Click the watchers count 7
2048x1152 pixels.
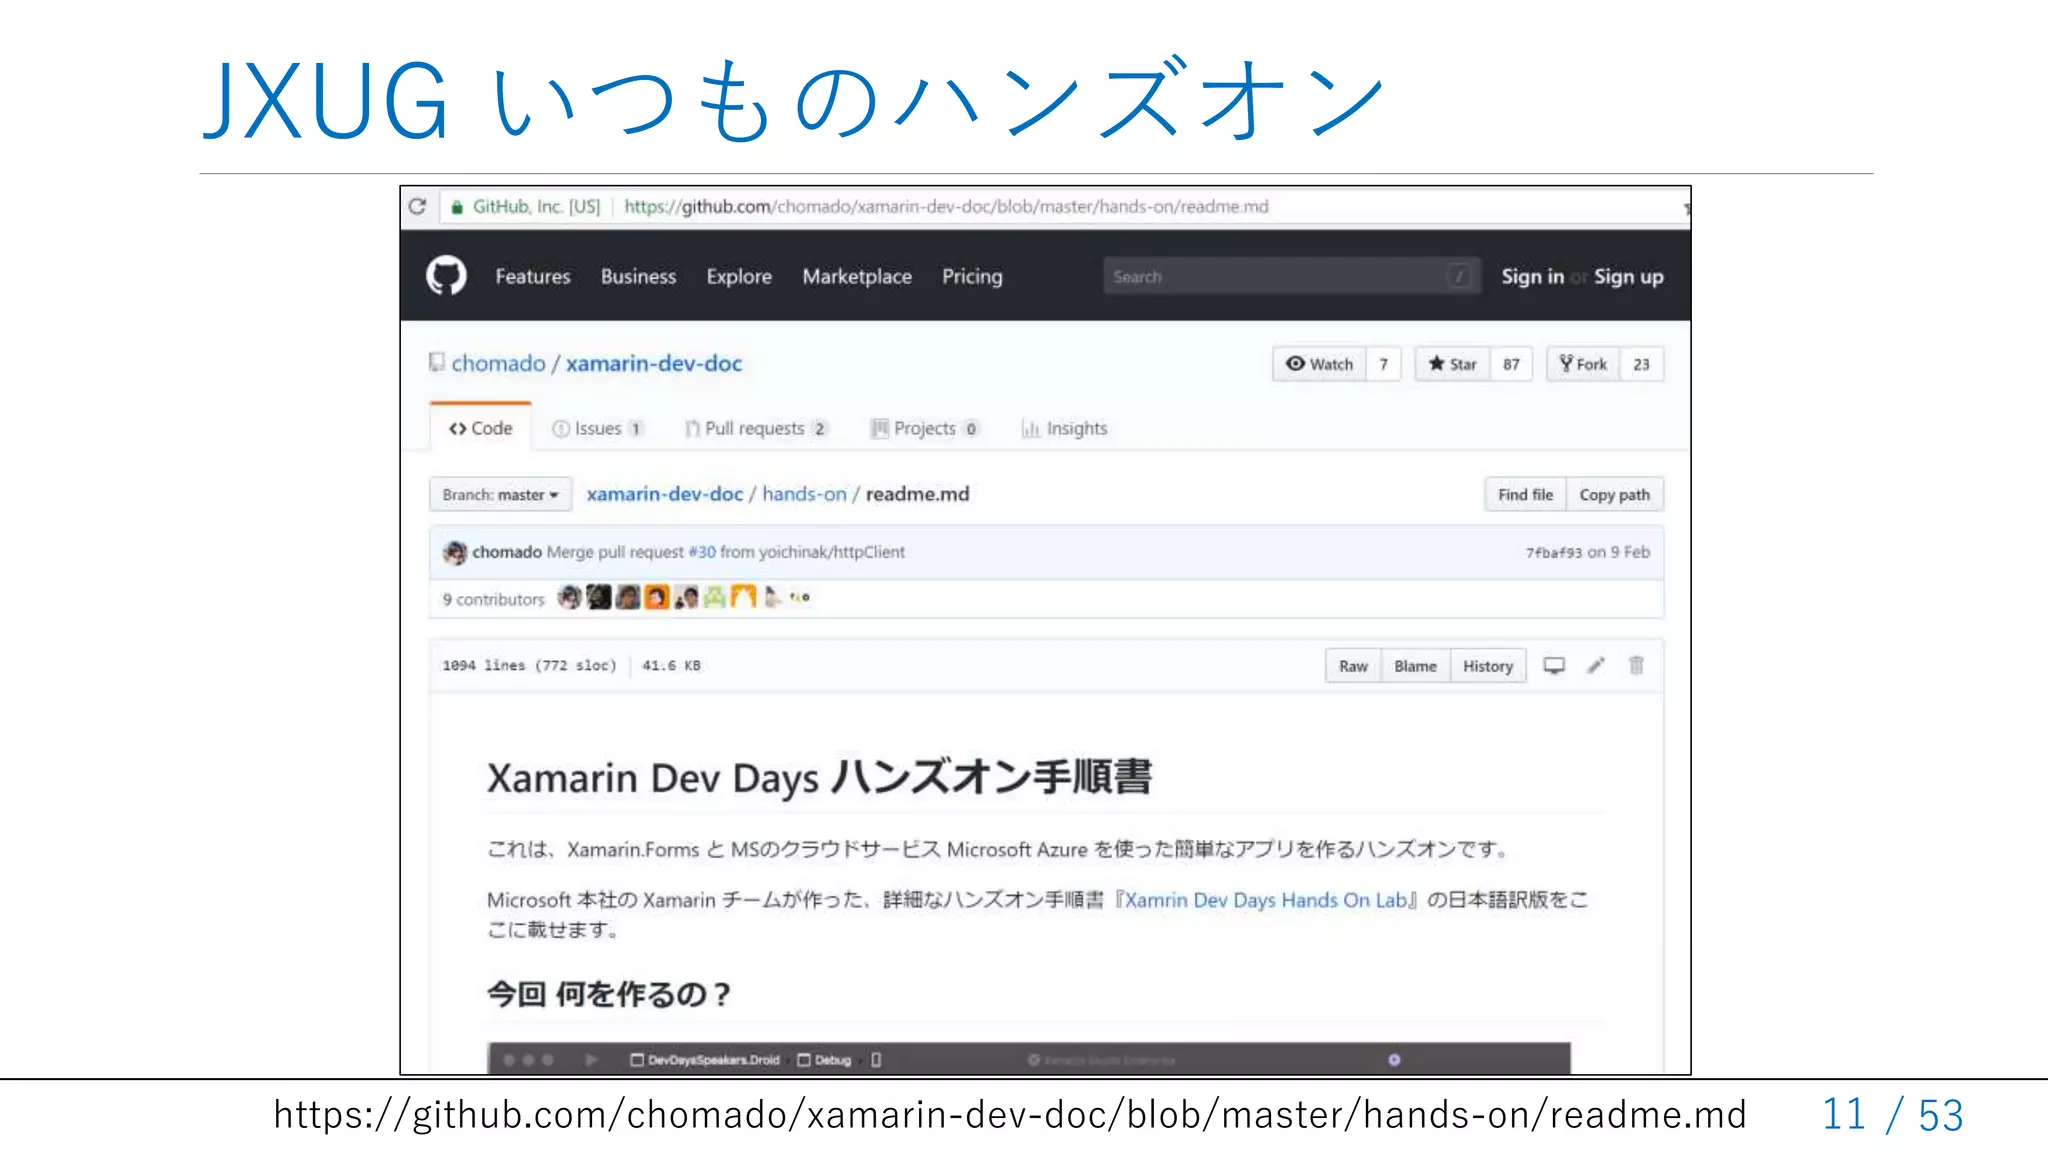pyautogui.click(x=1384, y=364)
